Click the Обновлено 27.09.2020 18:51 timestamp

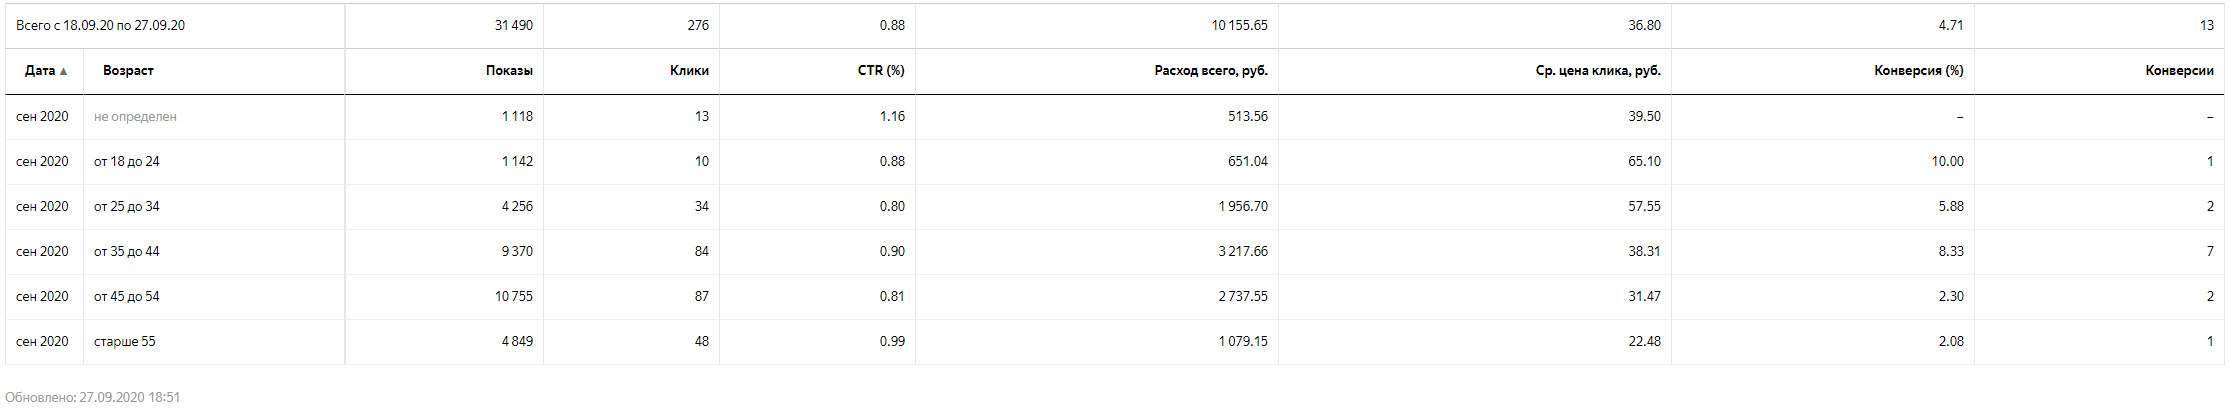point(93,397)
